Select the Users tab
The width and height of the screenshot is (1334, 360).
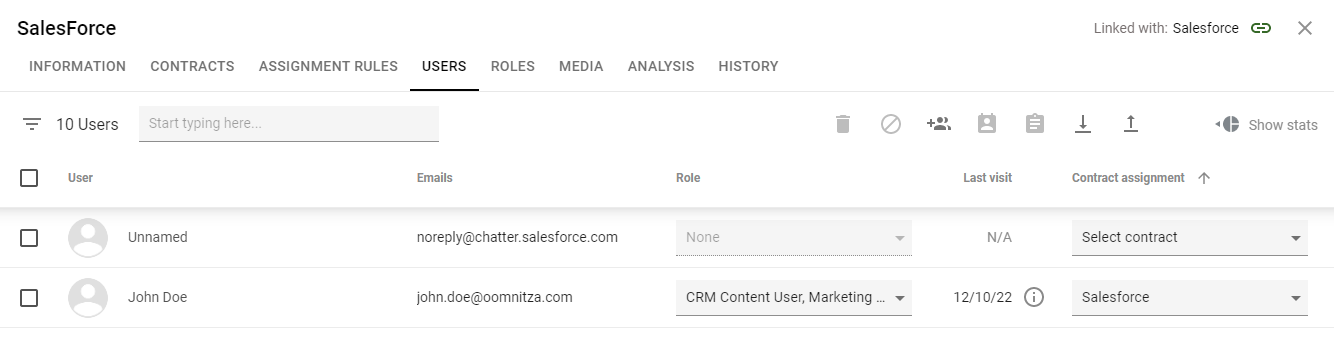[444, 66]
